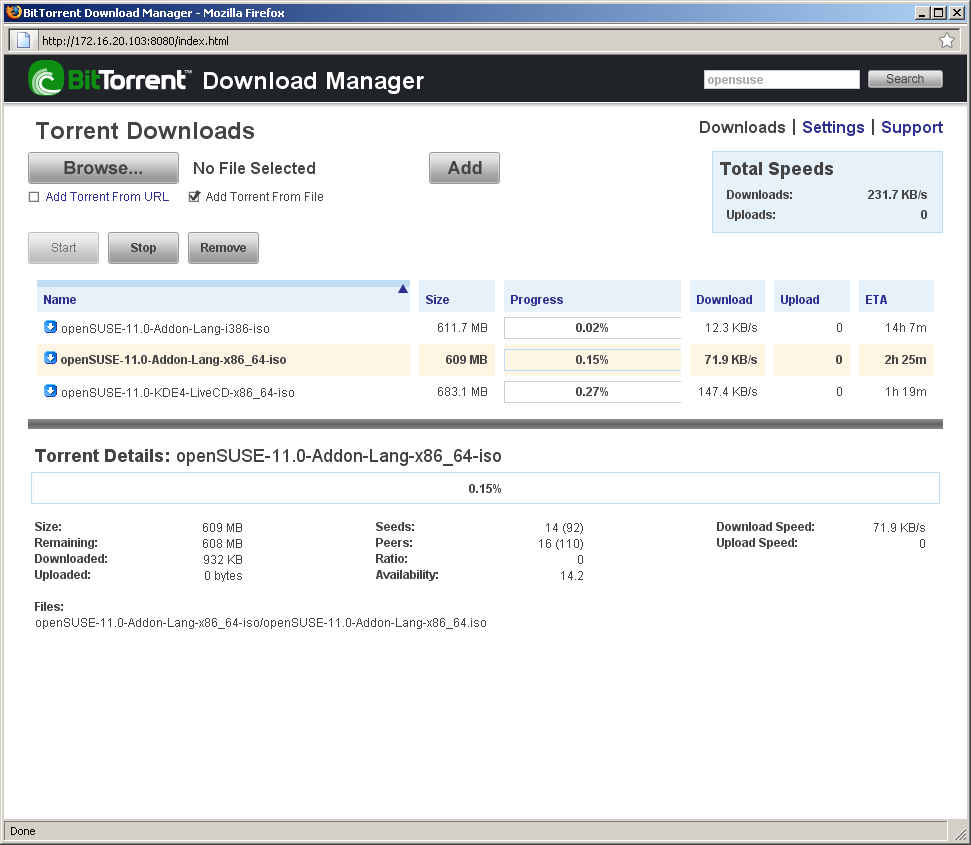Sort by the ETA column header
Image resolution: width=971 pixels, height=845 pixels.
[896, 296]
